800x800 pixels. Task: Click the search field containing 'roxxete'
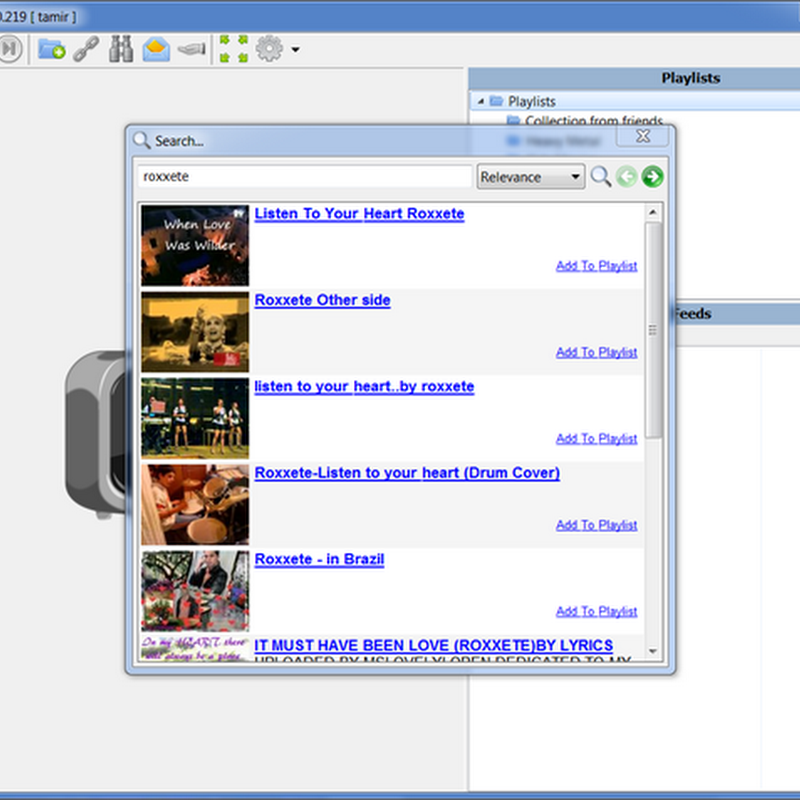click(304, 177)
